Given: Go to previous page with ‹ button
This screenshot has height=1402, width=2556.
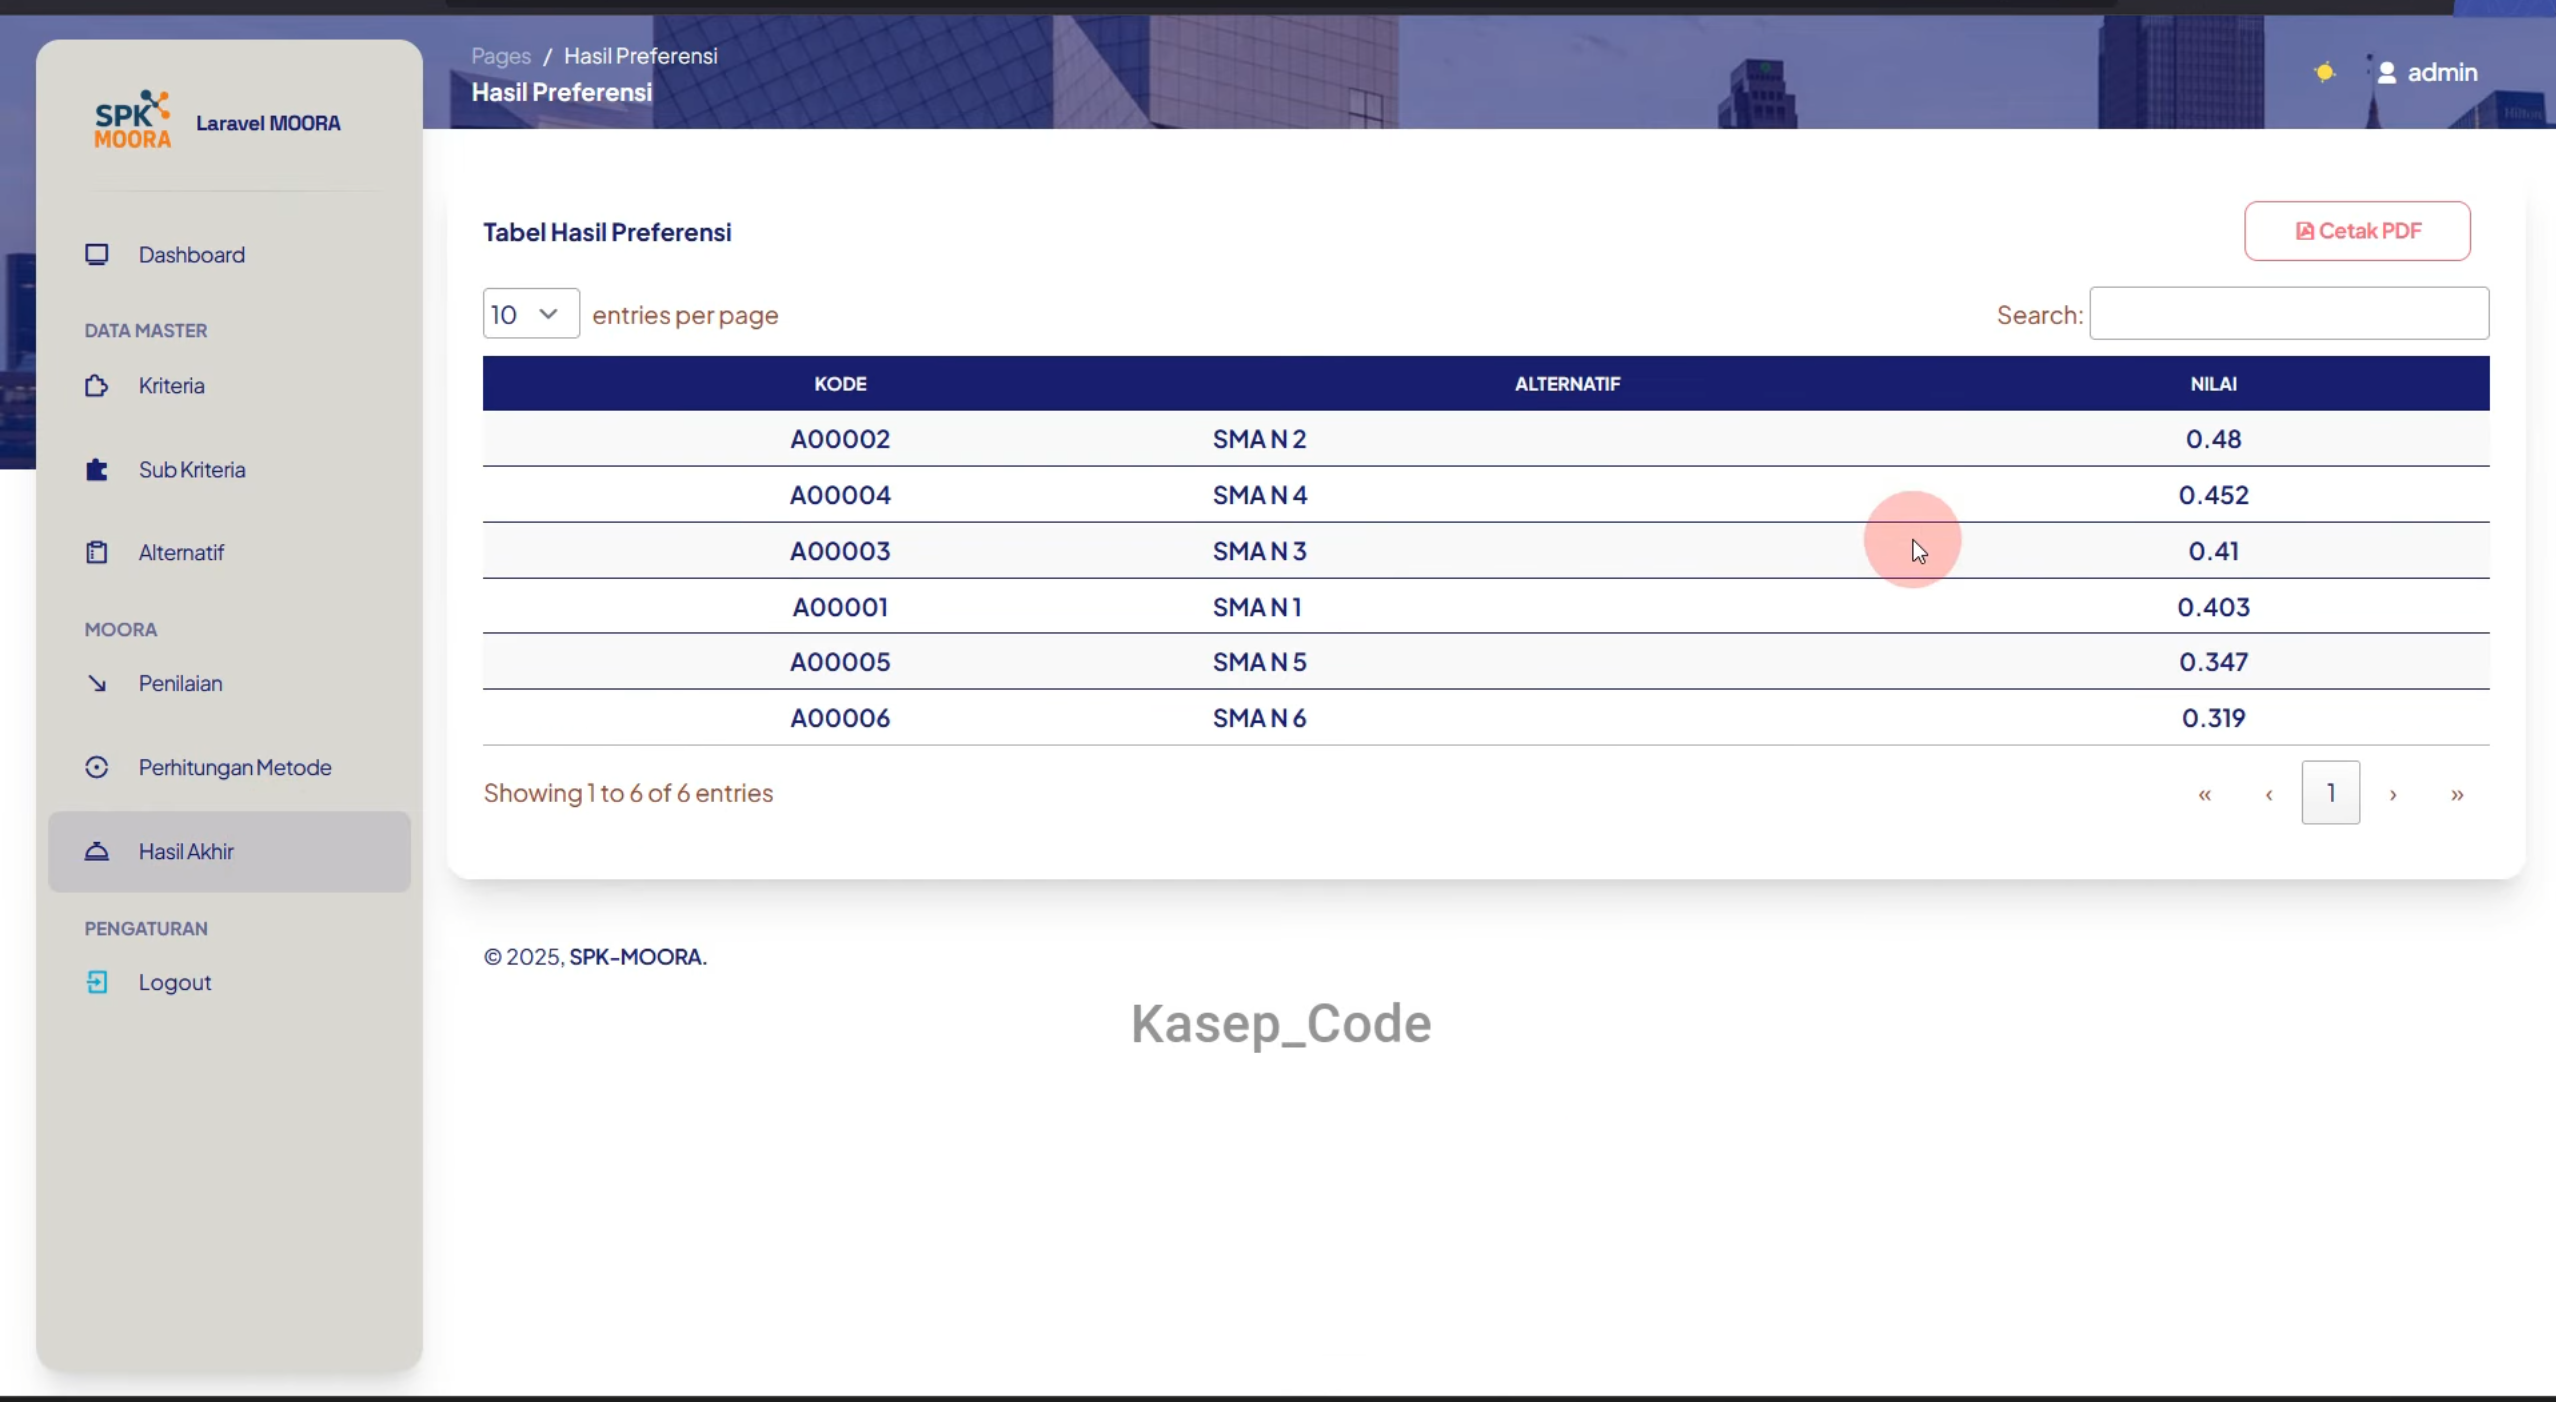Looking at the screenshot, I should pyautogui.click(x=2268, y=794).
